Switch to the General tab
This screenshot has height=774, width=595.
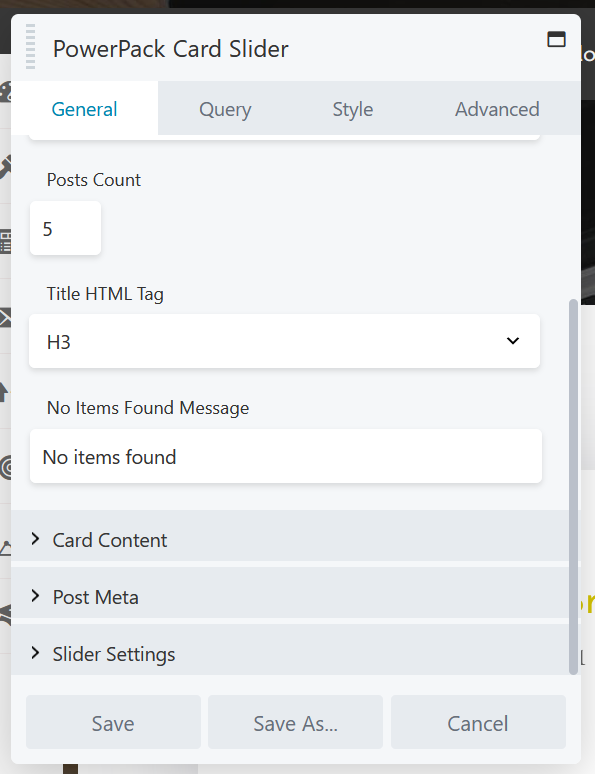coord(84,109)
